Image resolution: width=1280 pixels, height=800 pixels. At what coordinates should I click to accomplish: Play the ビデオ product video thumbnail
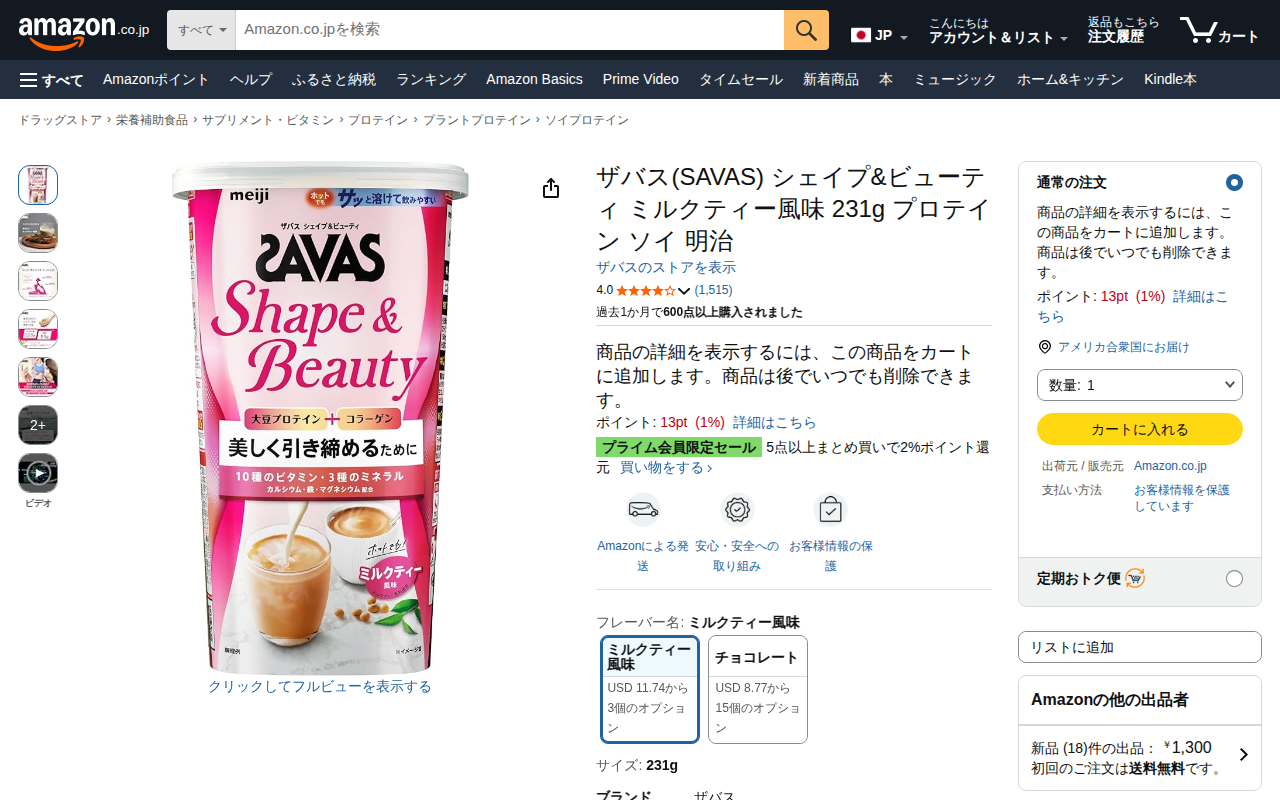coord(38,473)
